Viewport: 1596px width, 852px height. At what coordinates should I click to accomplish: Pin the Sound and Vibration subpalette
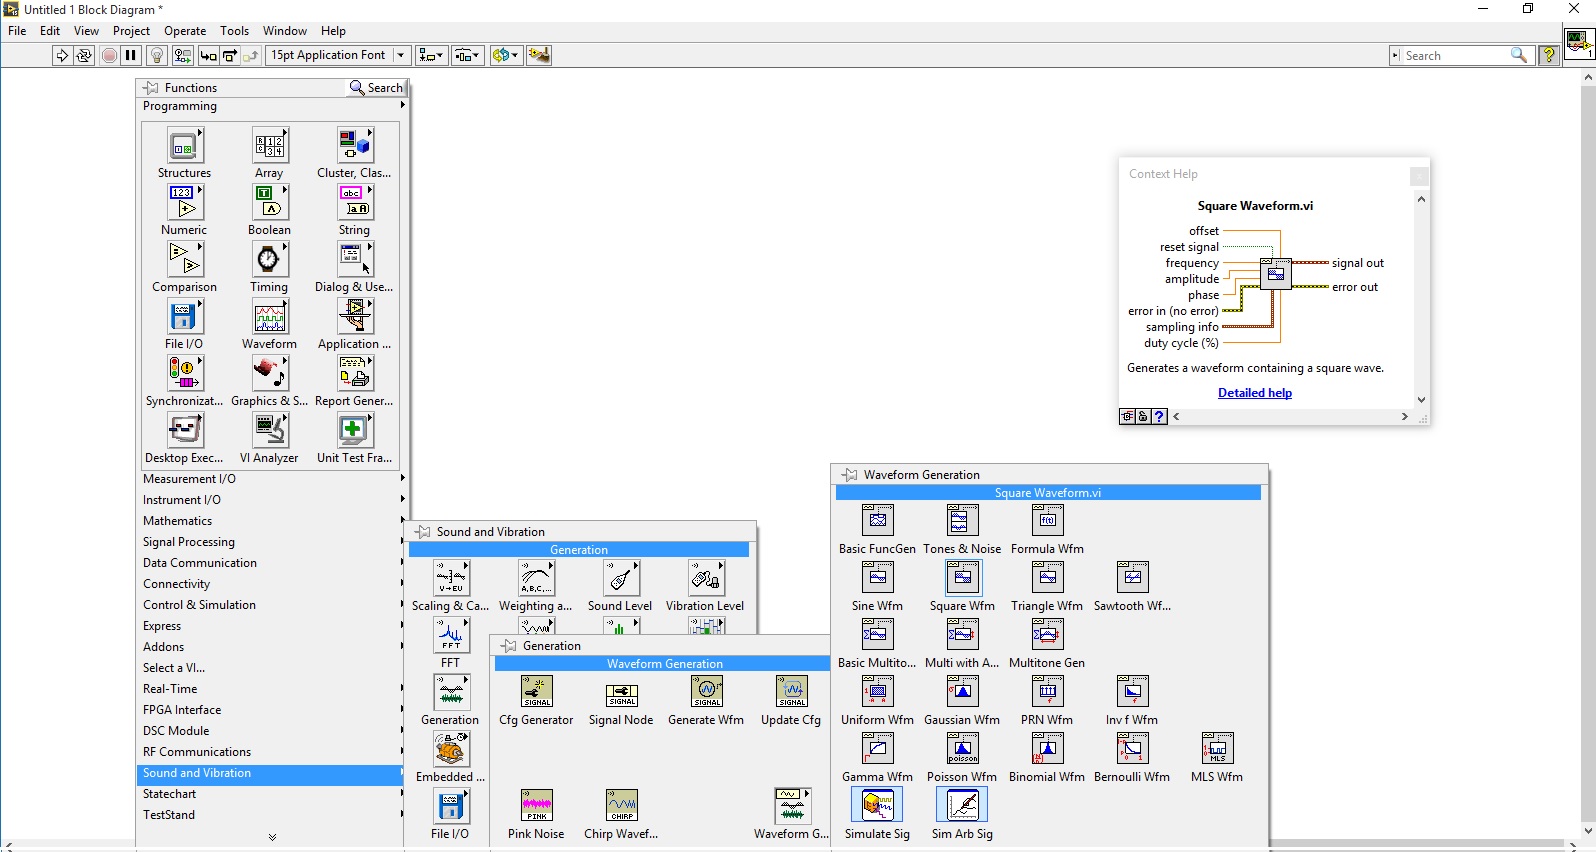(424, 532)
